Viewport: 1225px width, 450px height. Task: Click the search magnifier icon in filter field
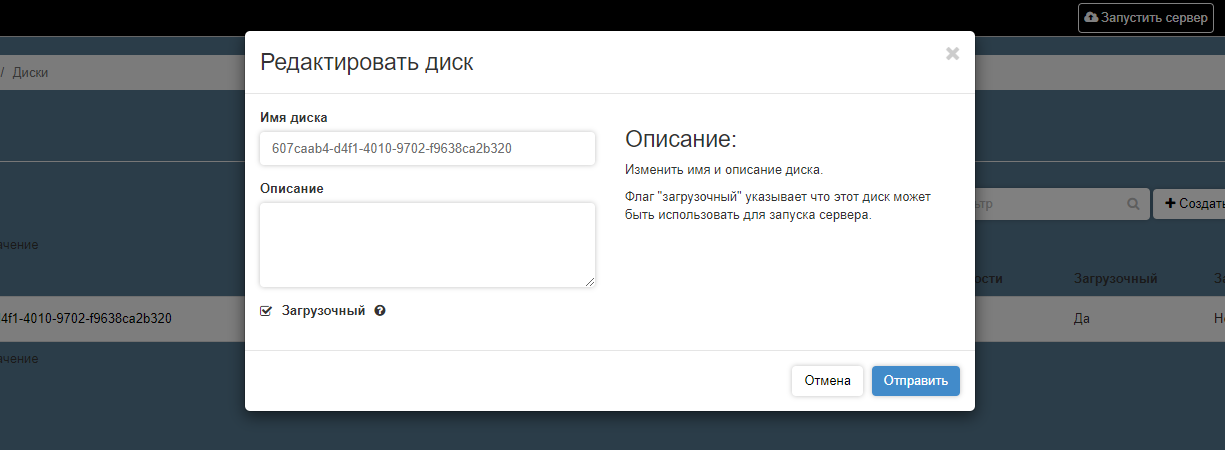point(1133,204)
